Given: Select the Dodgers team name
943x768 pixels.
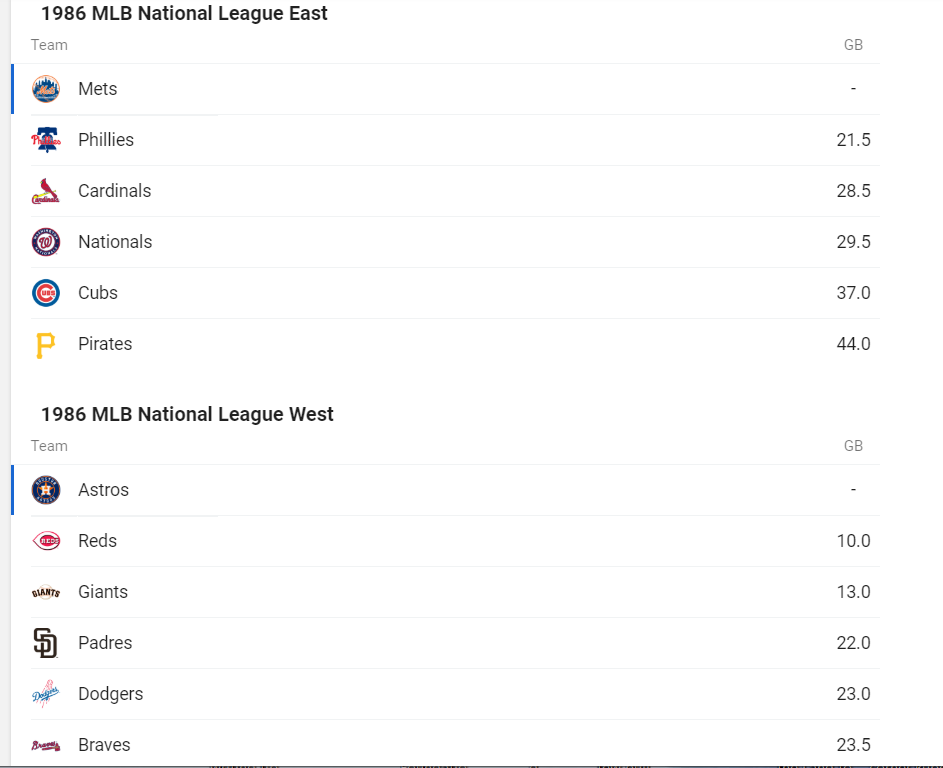Looking at the screenshot, I should 111,694.
